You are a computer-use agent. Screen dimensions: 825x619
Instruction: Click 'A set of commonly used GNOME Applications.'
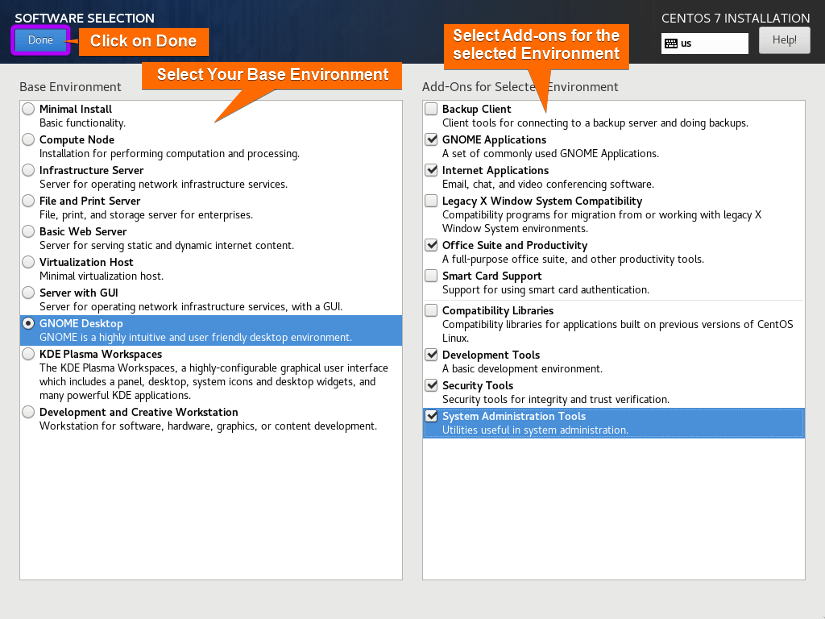click(550, 153)
